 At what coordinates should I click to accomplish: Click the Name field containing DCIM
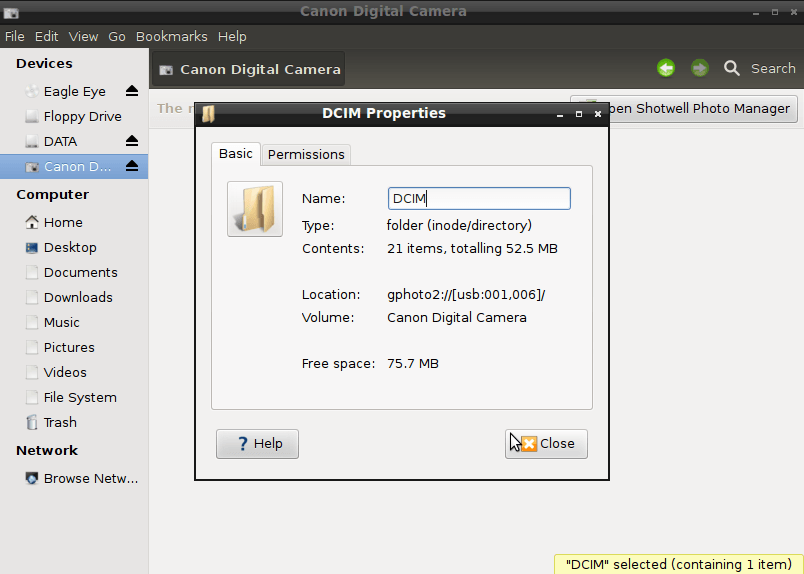tap(479, 199)
